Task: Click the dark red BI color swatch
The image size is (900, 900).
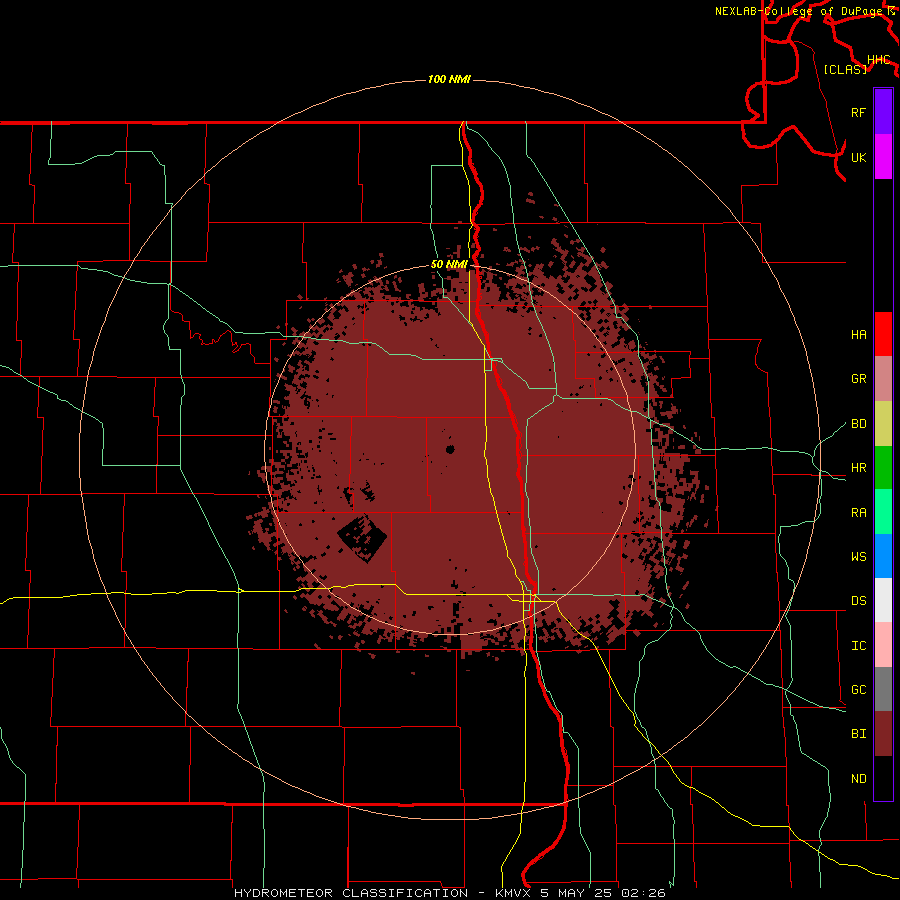Action: click(x=883, y=734)
